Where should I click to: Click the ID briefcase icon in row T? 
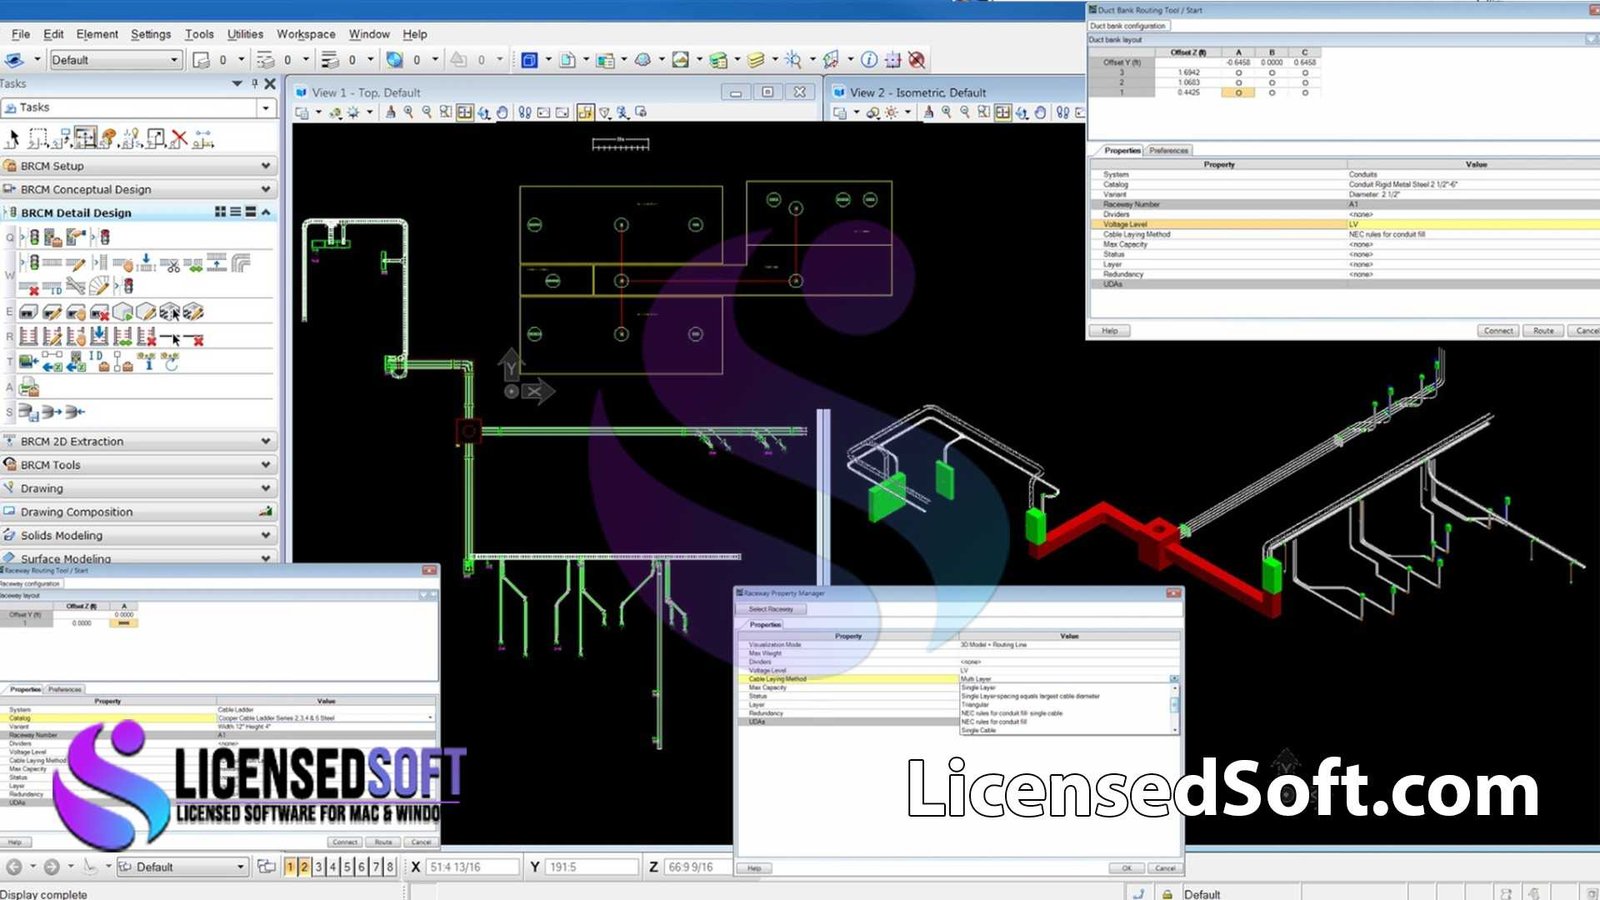pos(99,360)
